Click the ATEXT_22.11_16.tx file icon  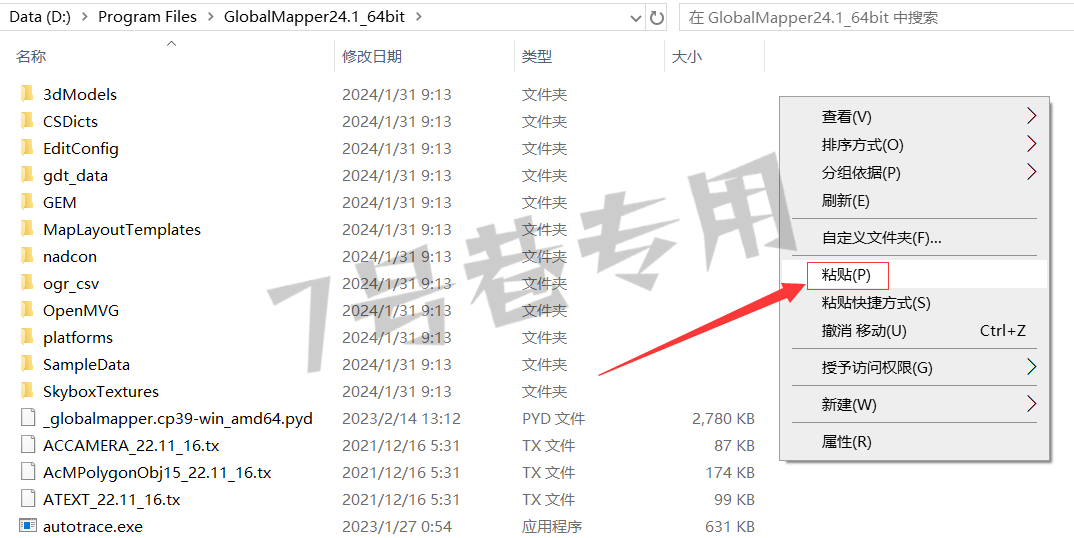coord(27,500)
